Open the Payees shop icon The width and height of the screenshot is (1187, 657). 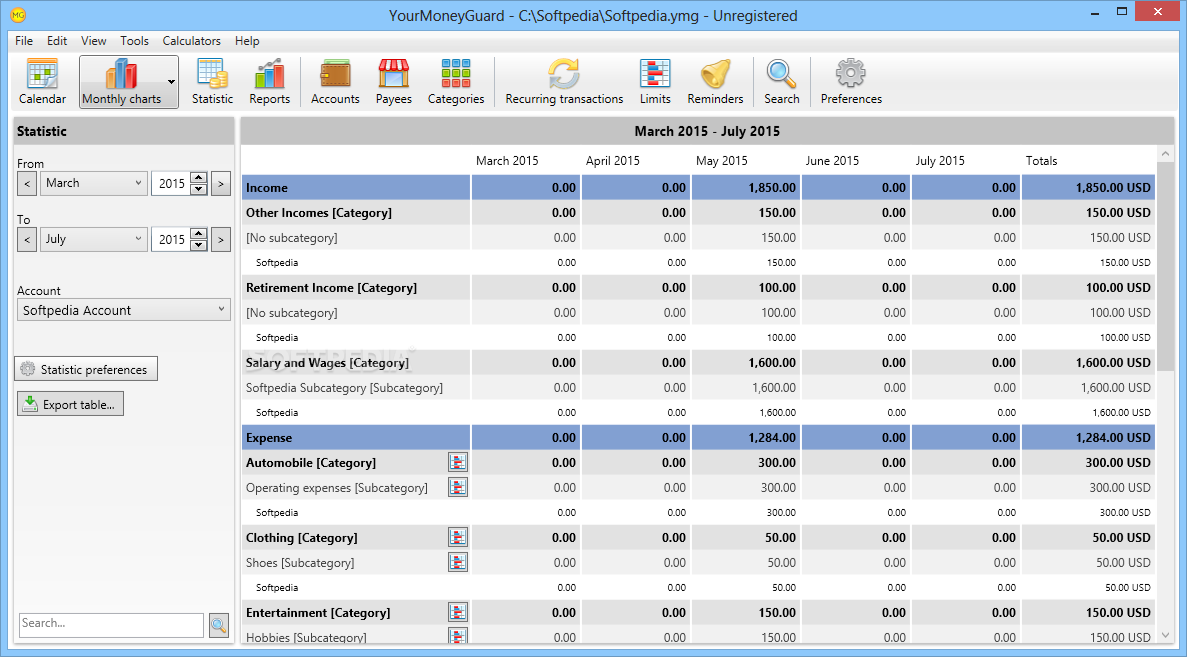(394, 82)
